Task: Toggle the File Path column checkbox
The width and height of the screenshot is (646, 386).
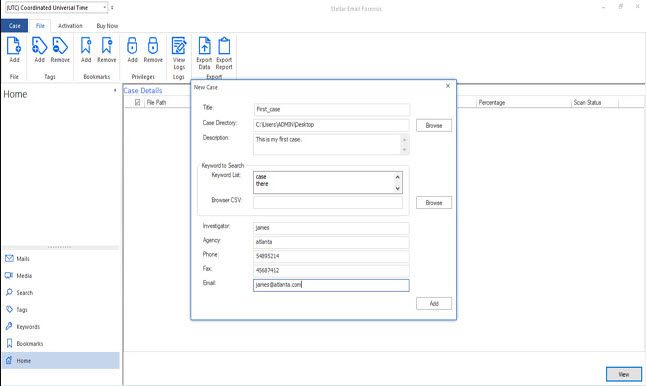Action: 138,103
